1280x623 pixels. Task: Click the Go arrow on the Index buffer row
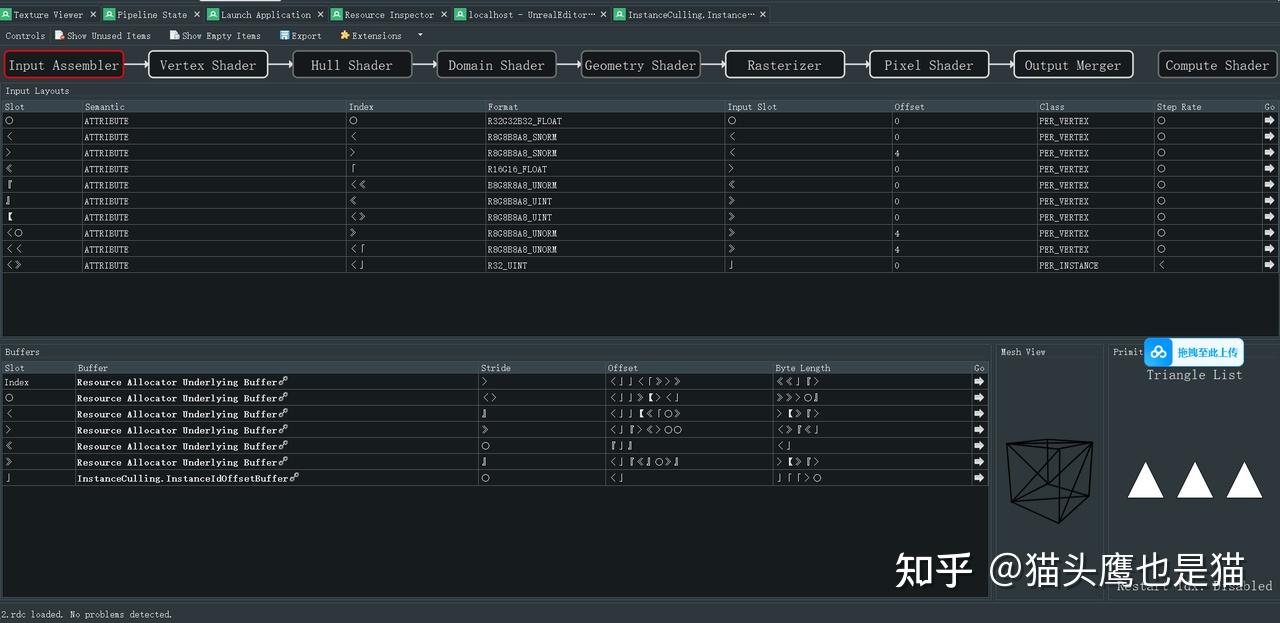(978, 381)
